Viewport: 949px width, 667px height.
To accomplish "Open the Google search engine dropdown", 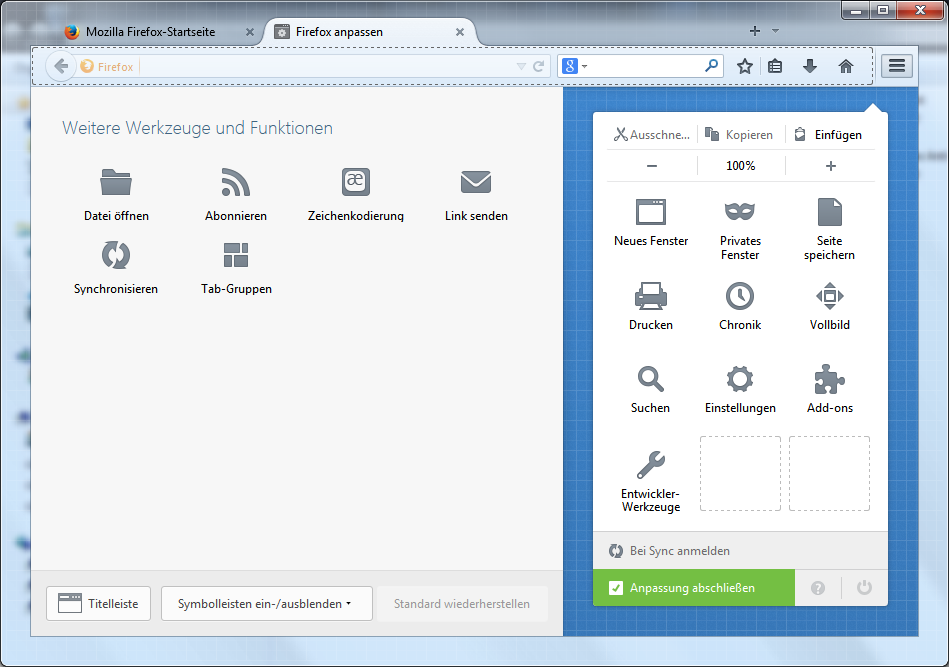I will (574, 66).
